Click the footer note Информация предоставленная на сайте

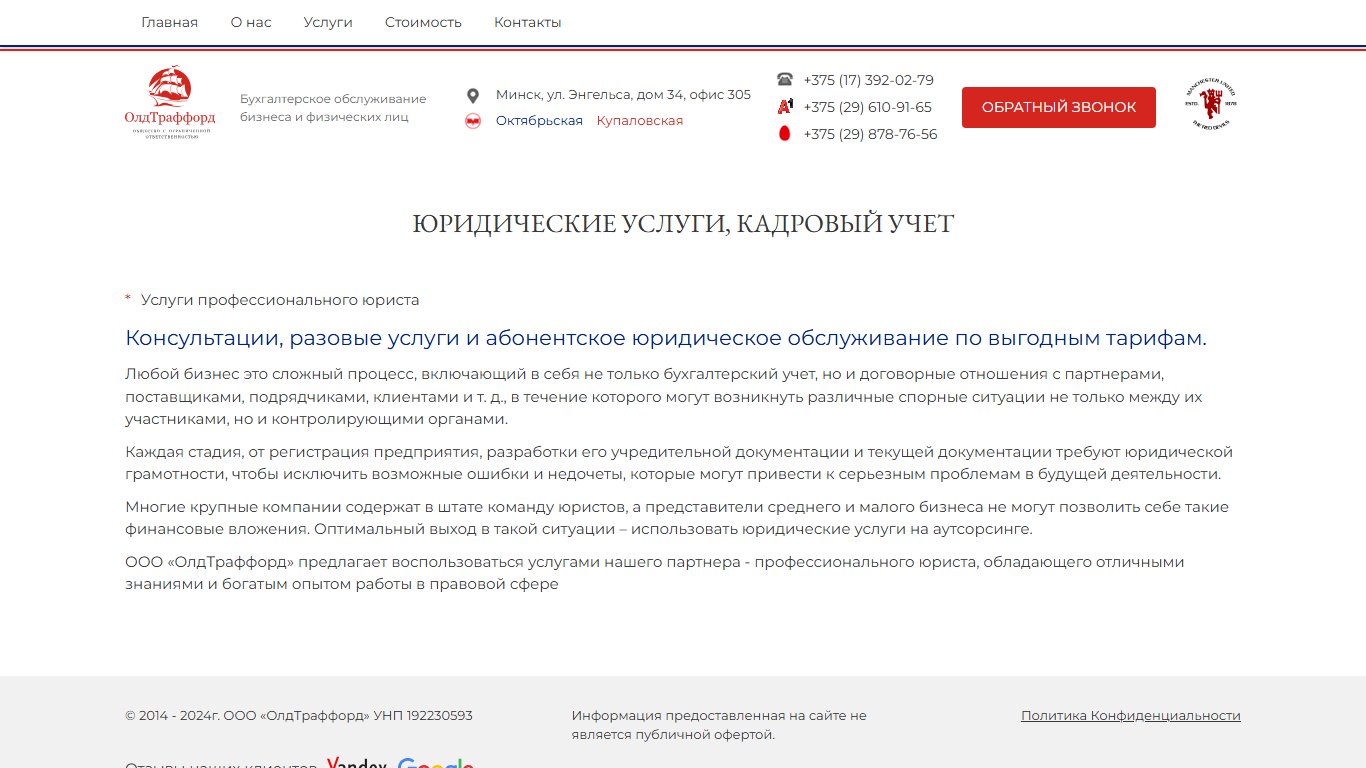click(x=719, y=725)
